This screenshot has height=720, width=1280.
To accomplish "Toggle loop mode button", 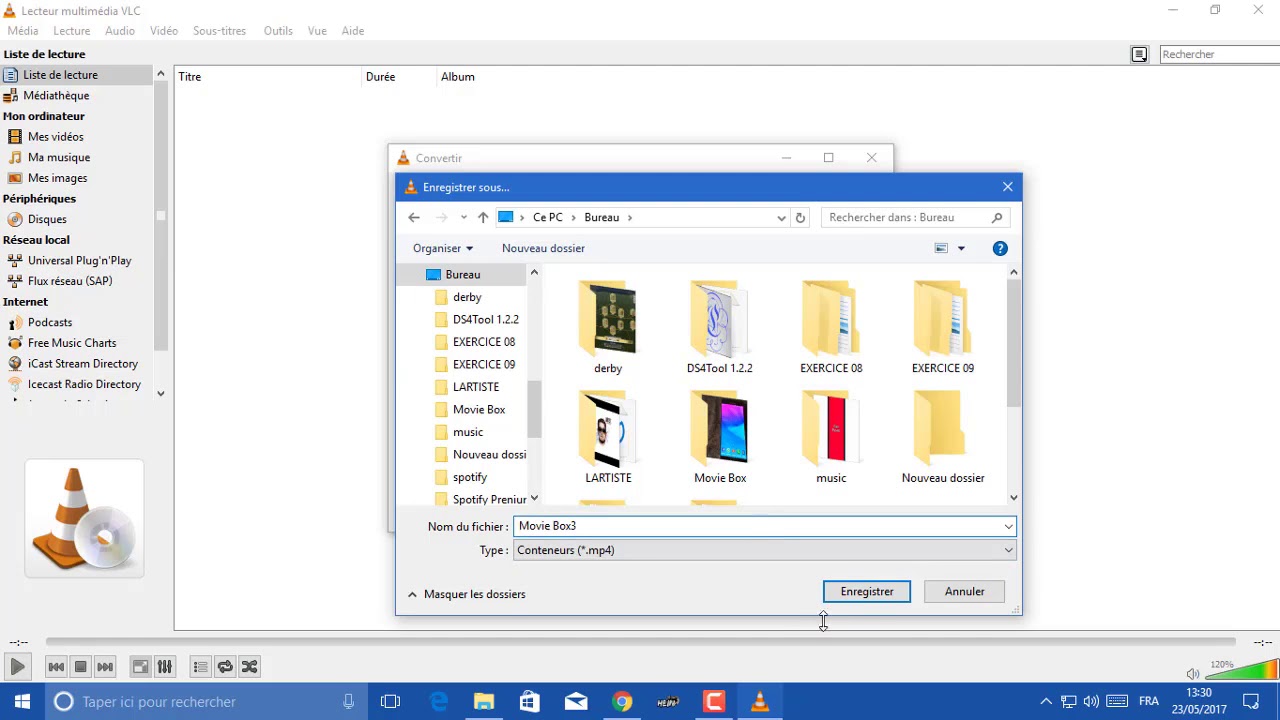I will coord(225,667).
